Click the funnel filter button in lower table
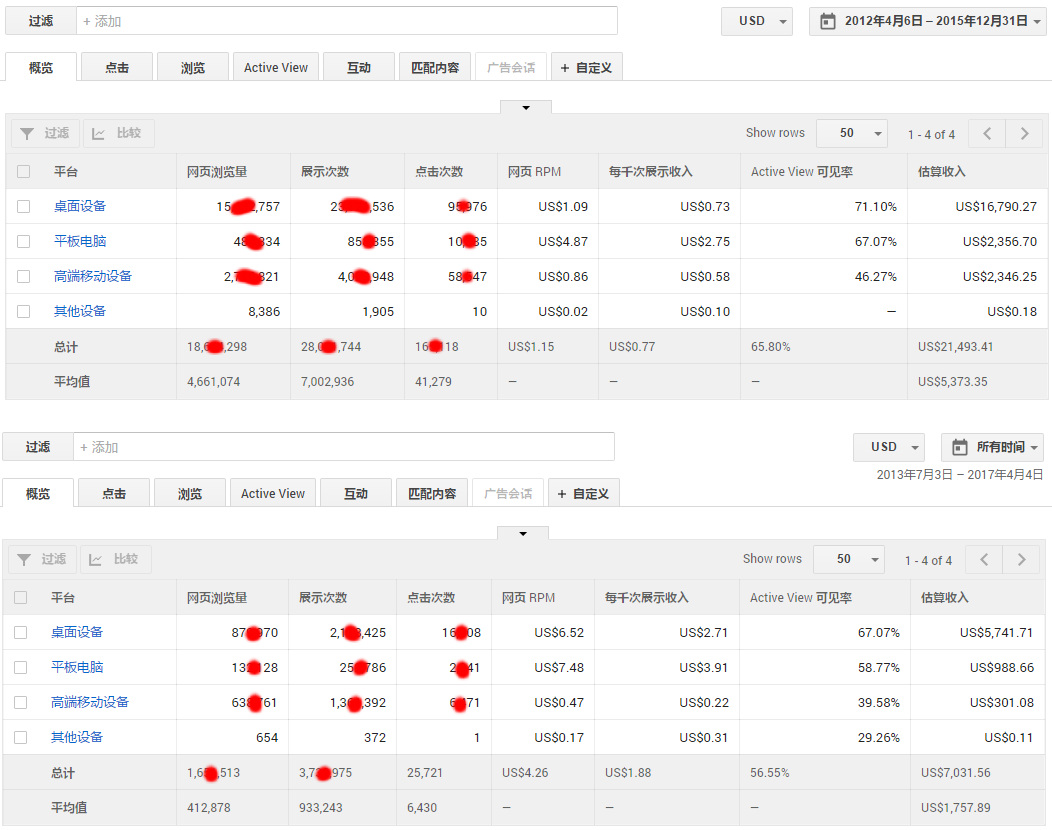Viewport: 1052px width, 830px height. 41,559
